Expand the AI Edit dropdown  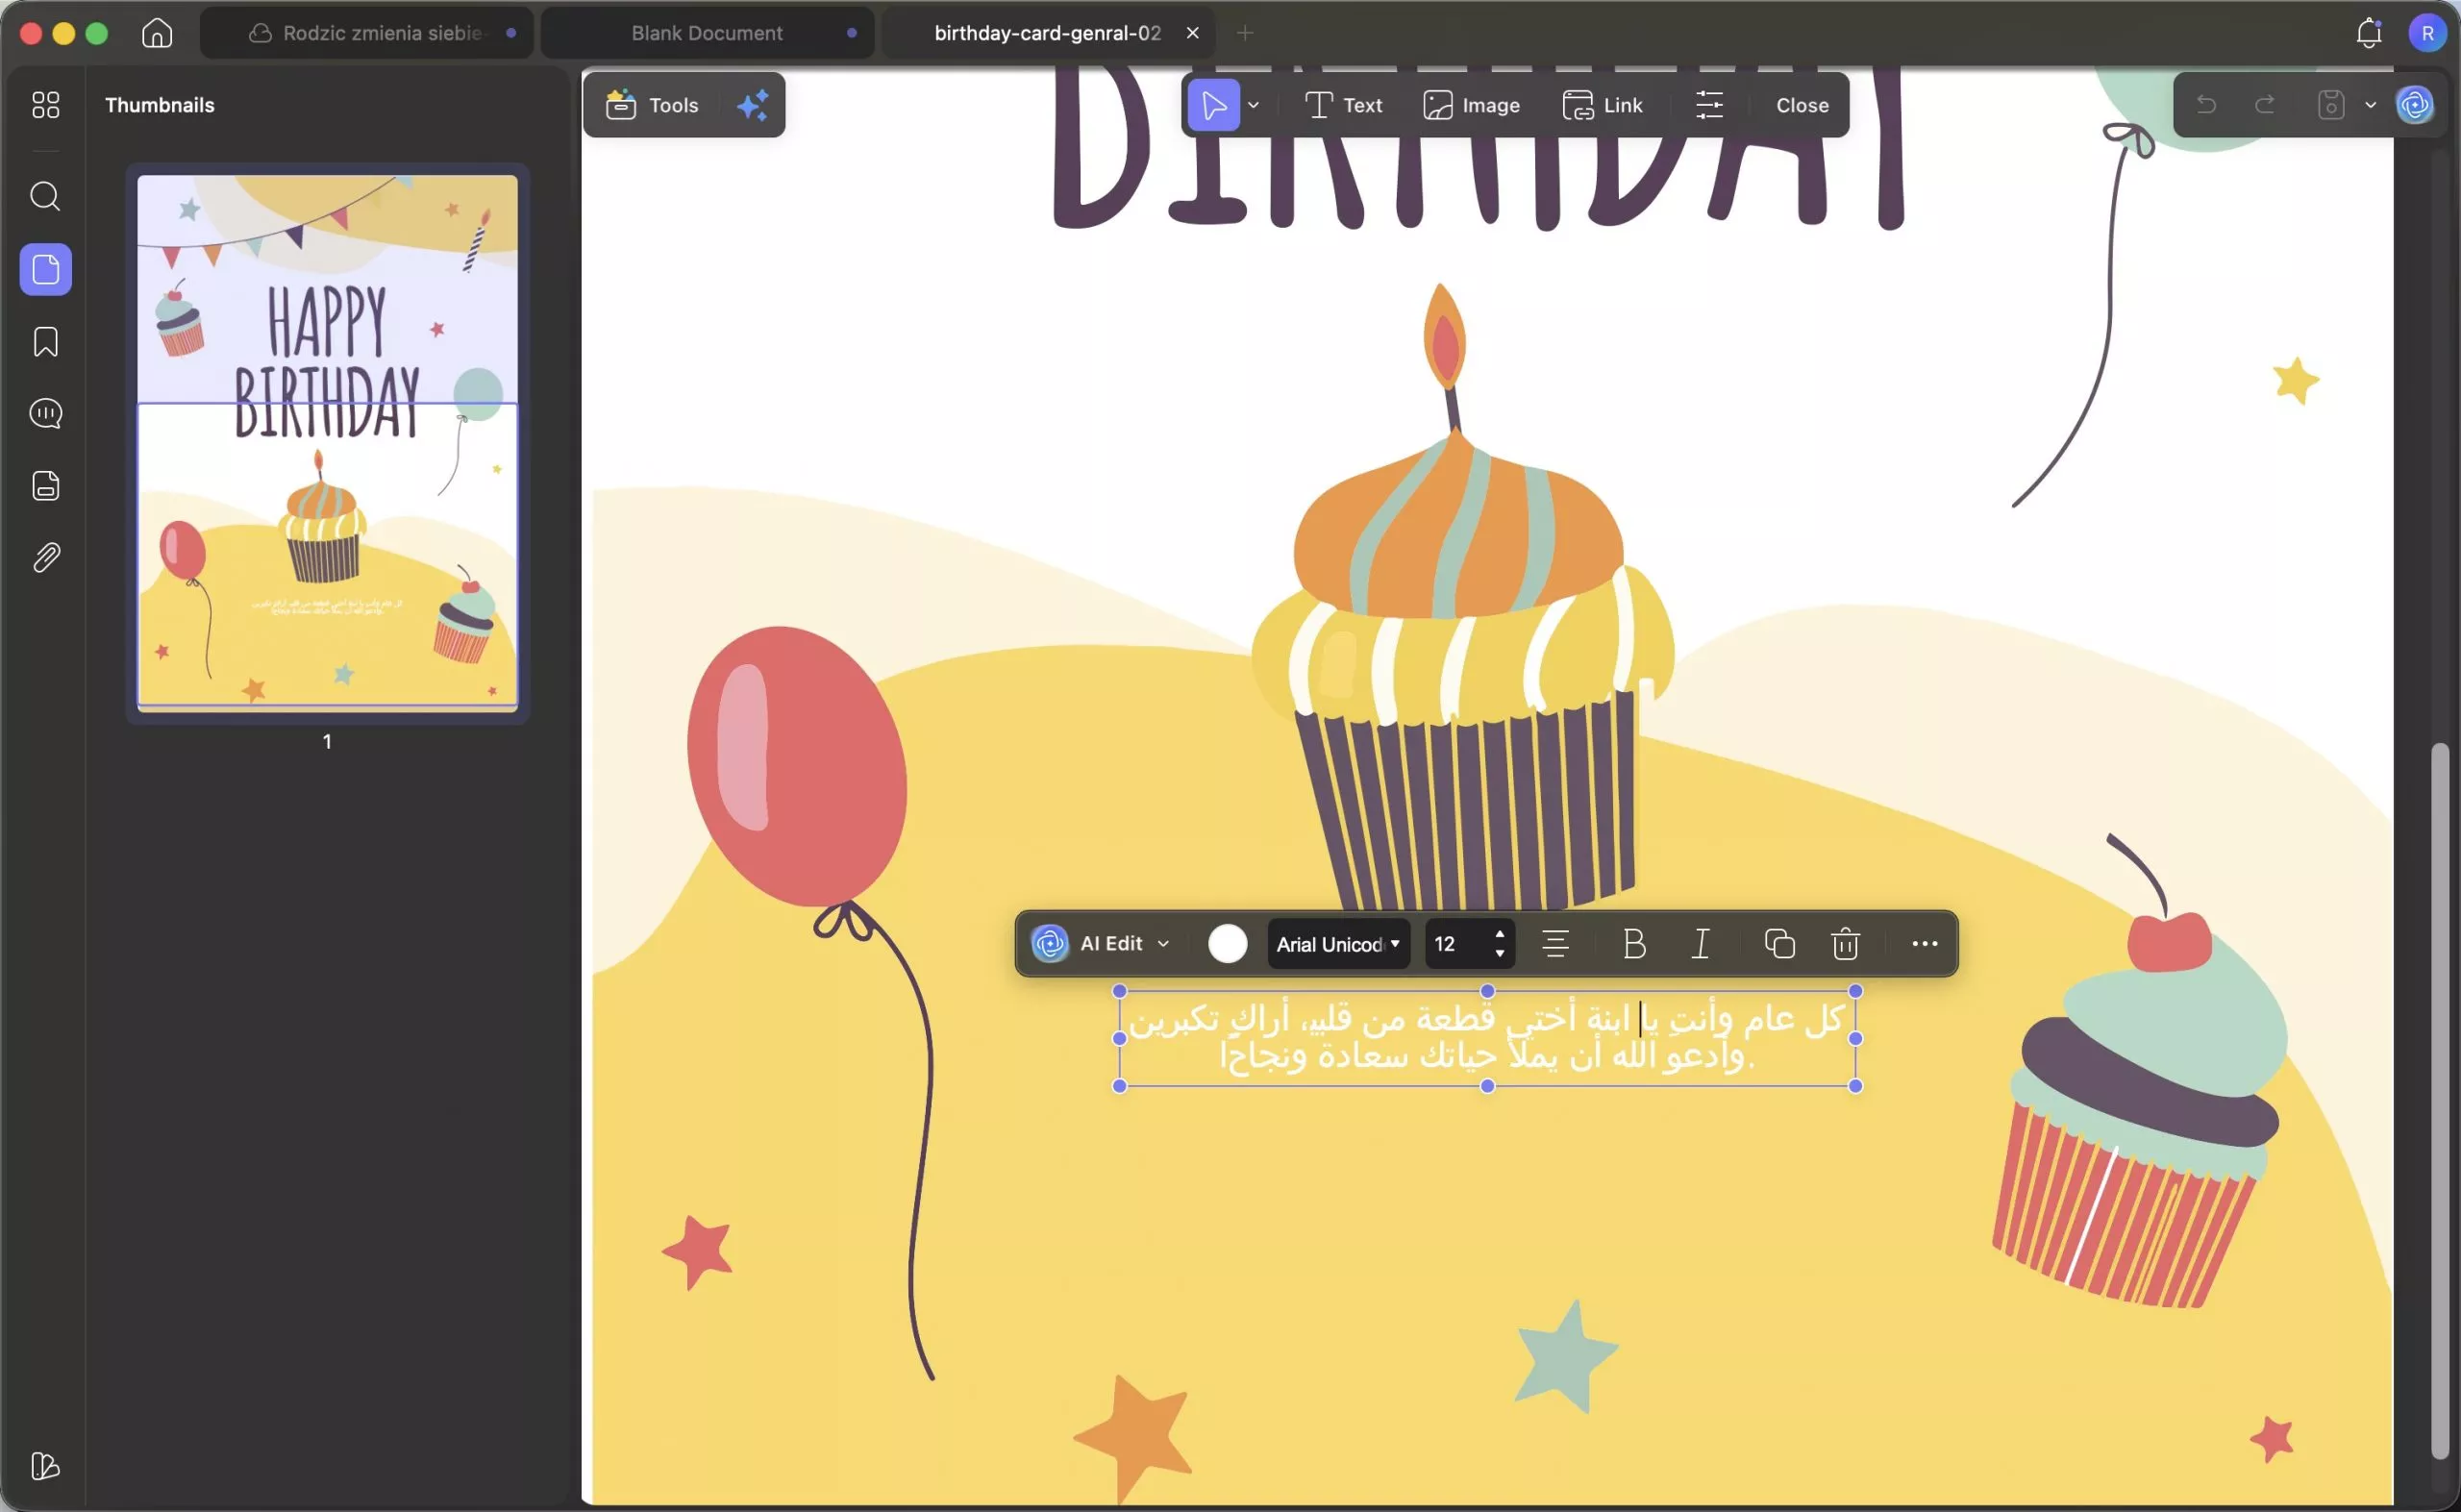(1163, 943)
